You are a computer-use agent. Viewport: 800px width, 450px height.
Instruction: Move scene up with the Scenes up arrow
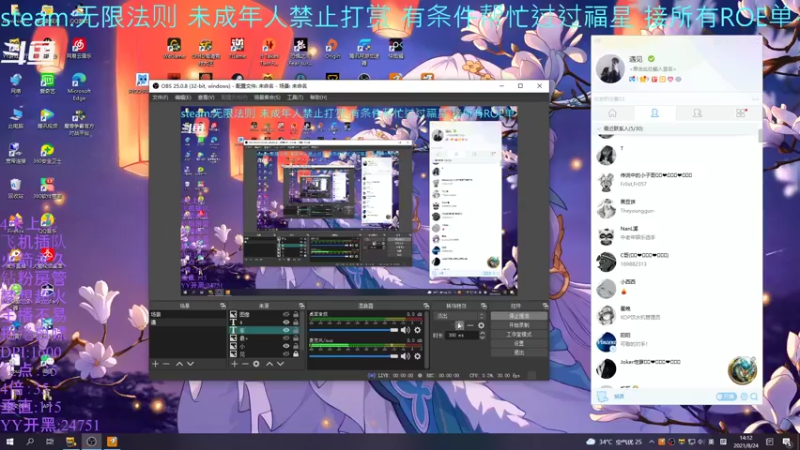(179, 364)
